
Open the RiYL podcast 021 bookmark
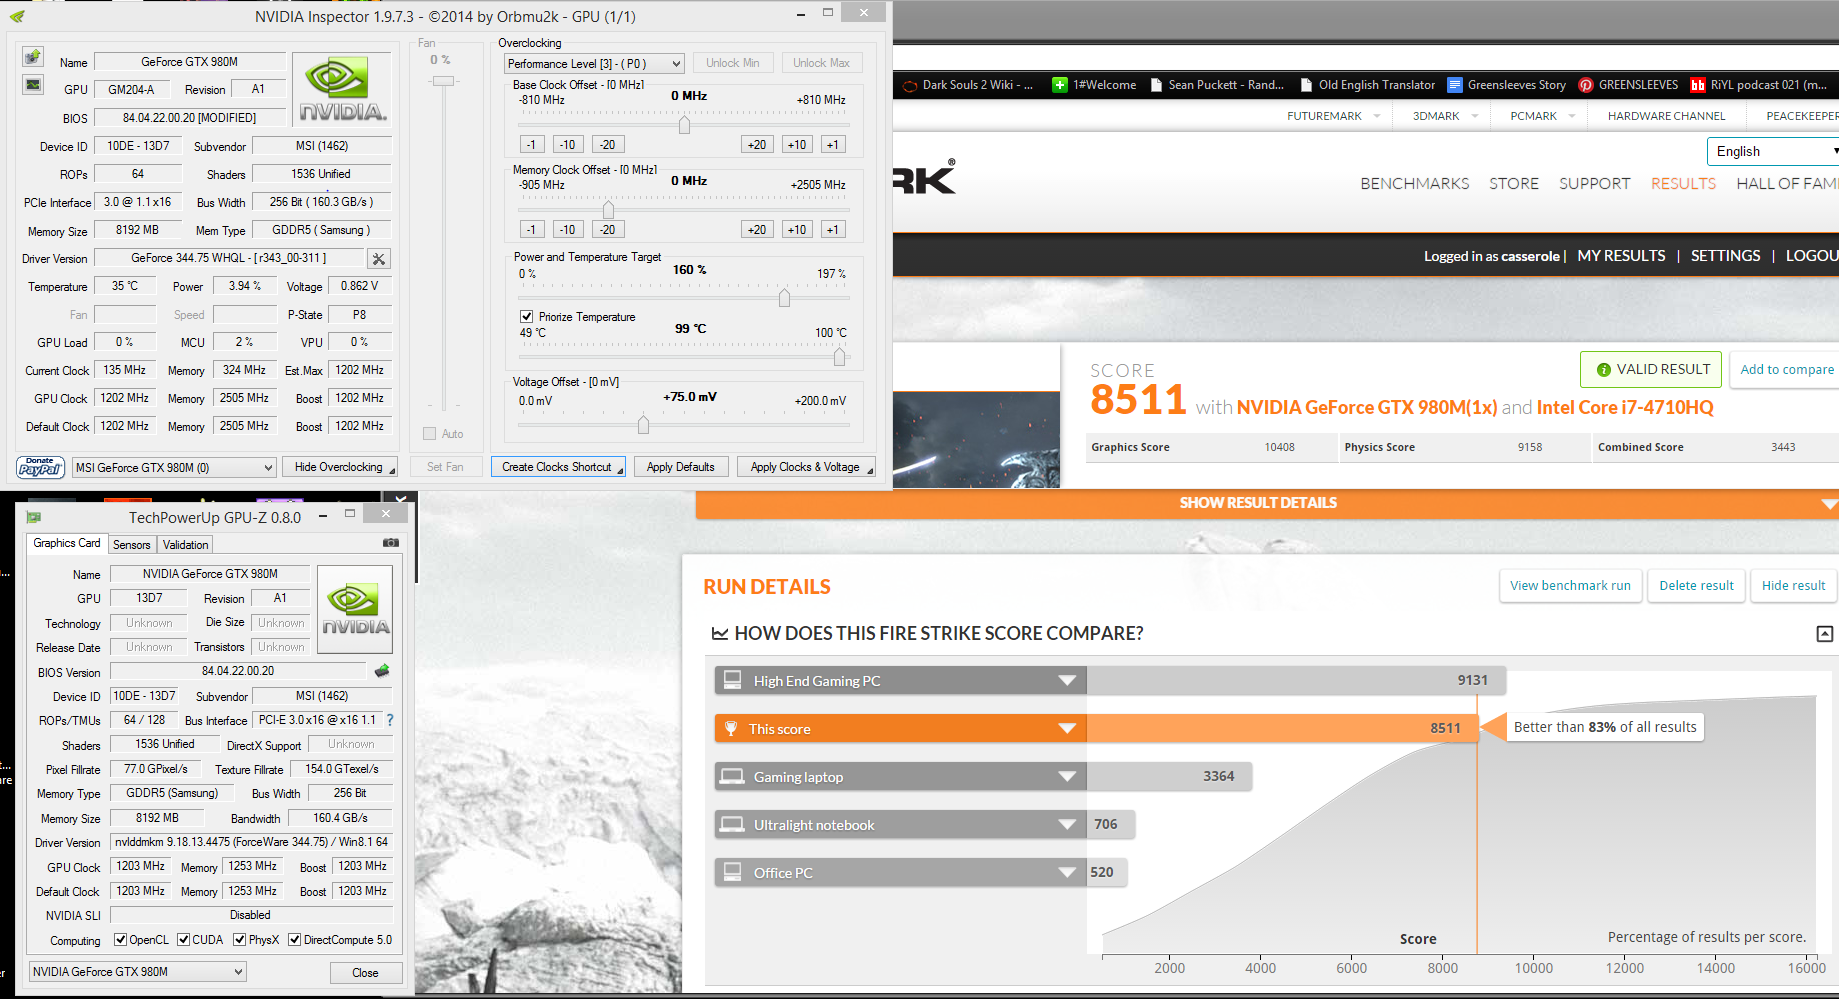tap(1758, 85)
